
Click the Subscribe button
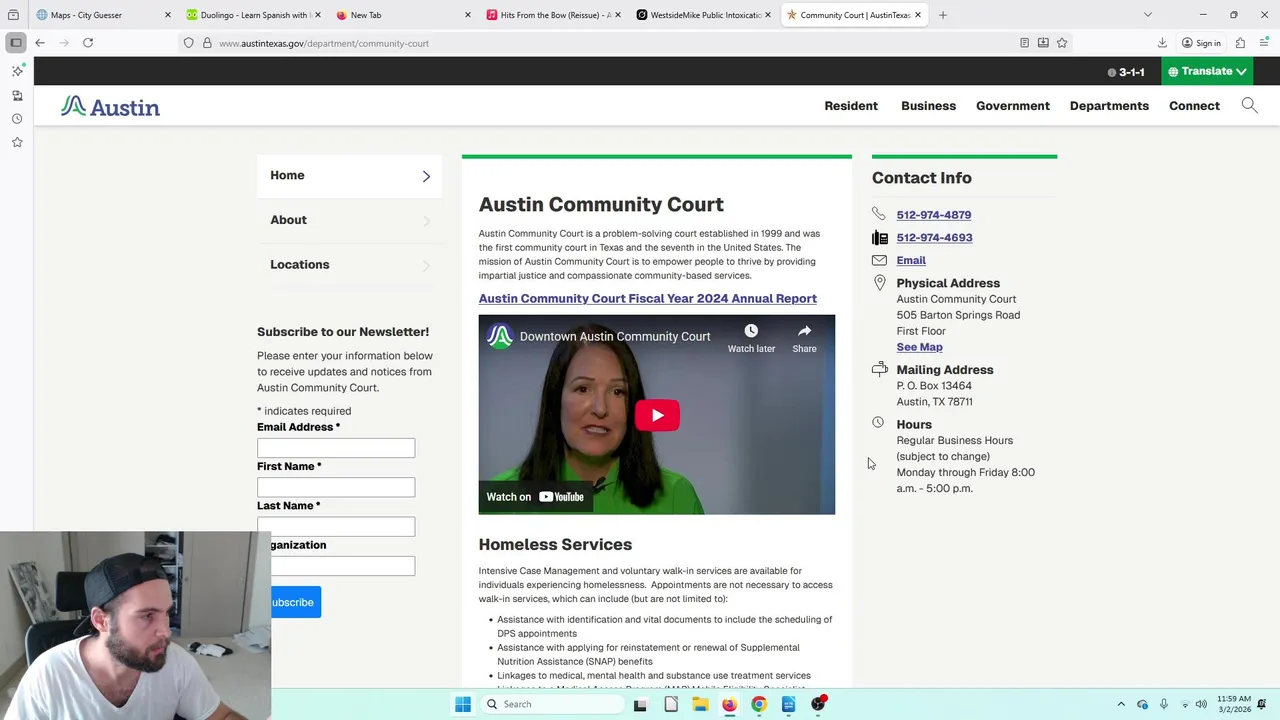pyautogui.click(x=296, y=602)
